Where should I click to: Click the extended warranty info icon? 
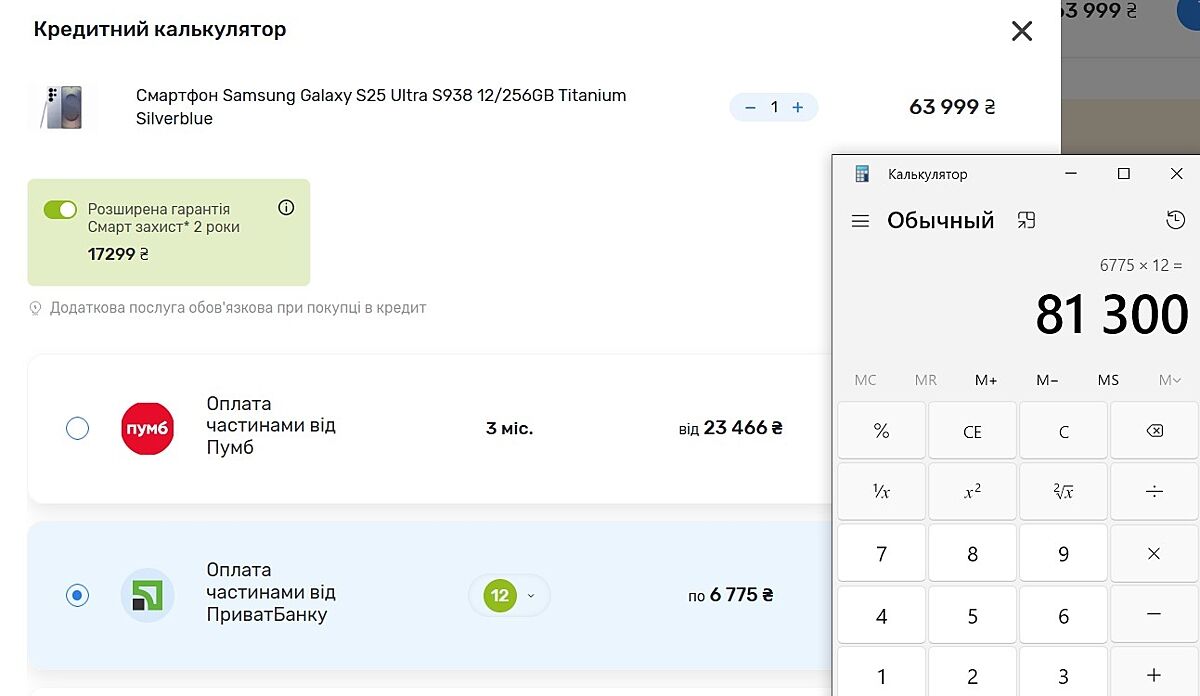click(x=286, y=208)
